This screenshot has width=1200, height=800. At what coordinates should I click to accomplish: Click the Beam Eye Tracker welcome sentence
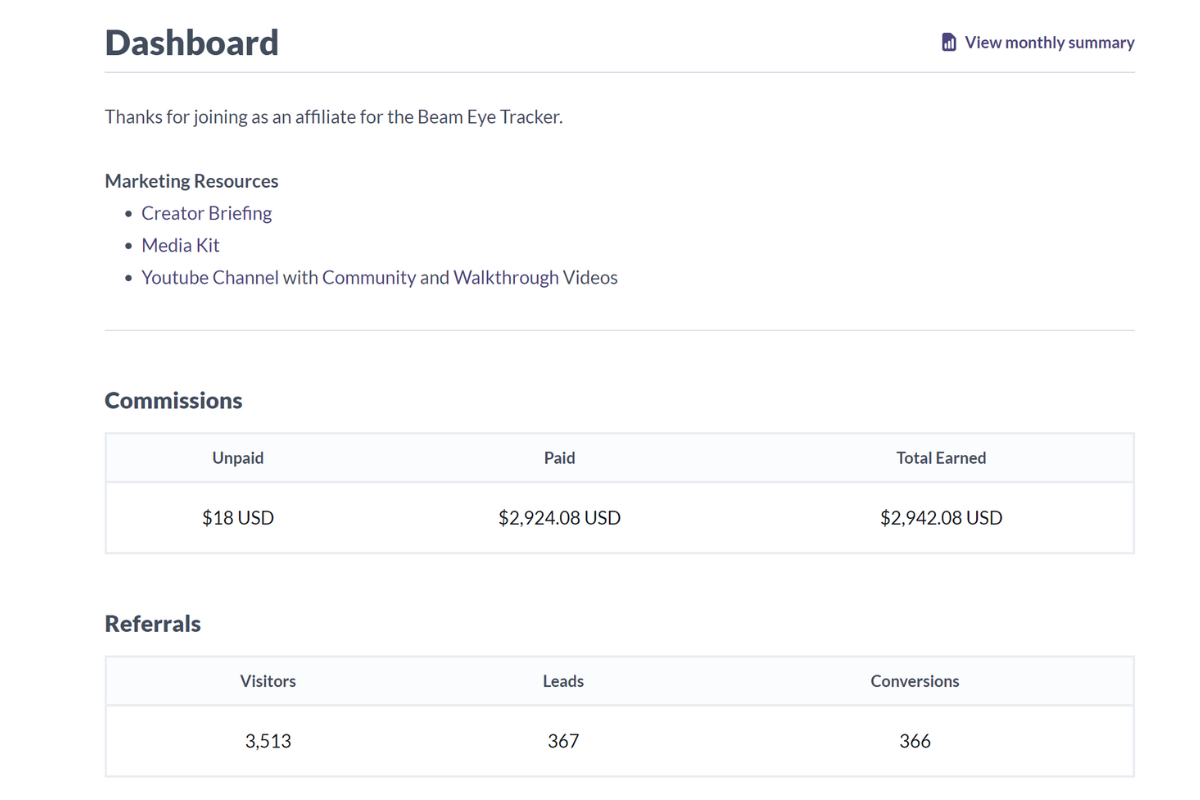(334, 117)
